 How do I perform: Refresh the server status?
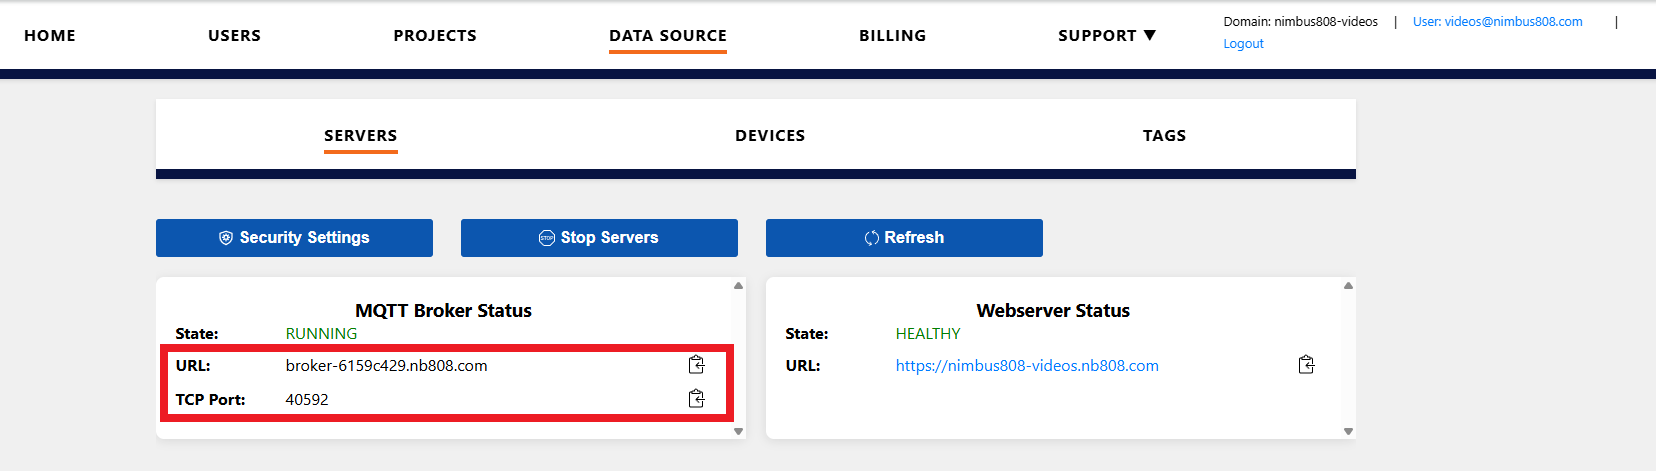tap(904, 238)
